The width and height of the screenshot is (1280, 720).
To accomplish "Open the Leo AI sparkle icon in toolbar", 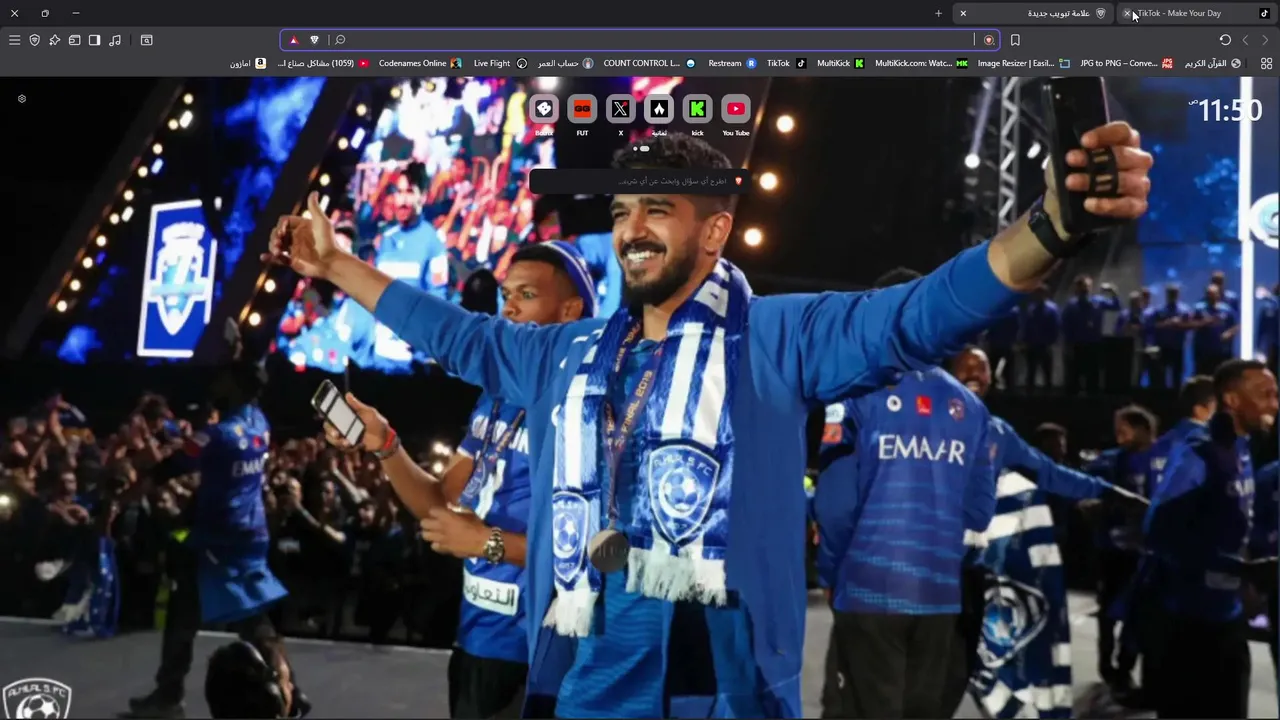I will coord(54,40).
